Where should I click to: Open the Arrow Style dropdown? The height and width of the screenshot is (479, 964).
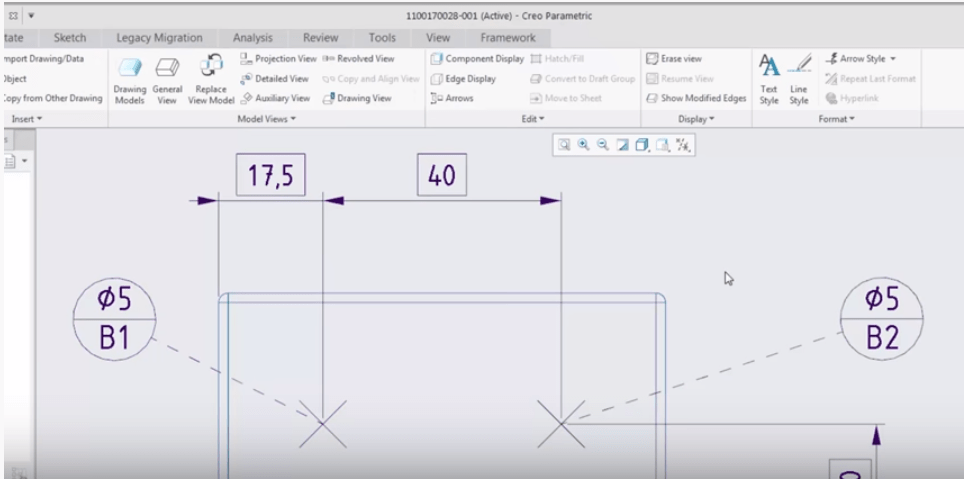(860, 59)
